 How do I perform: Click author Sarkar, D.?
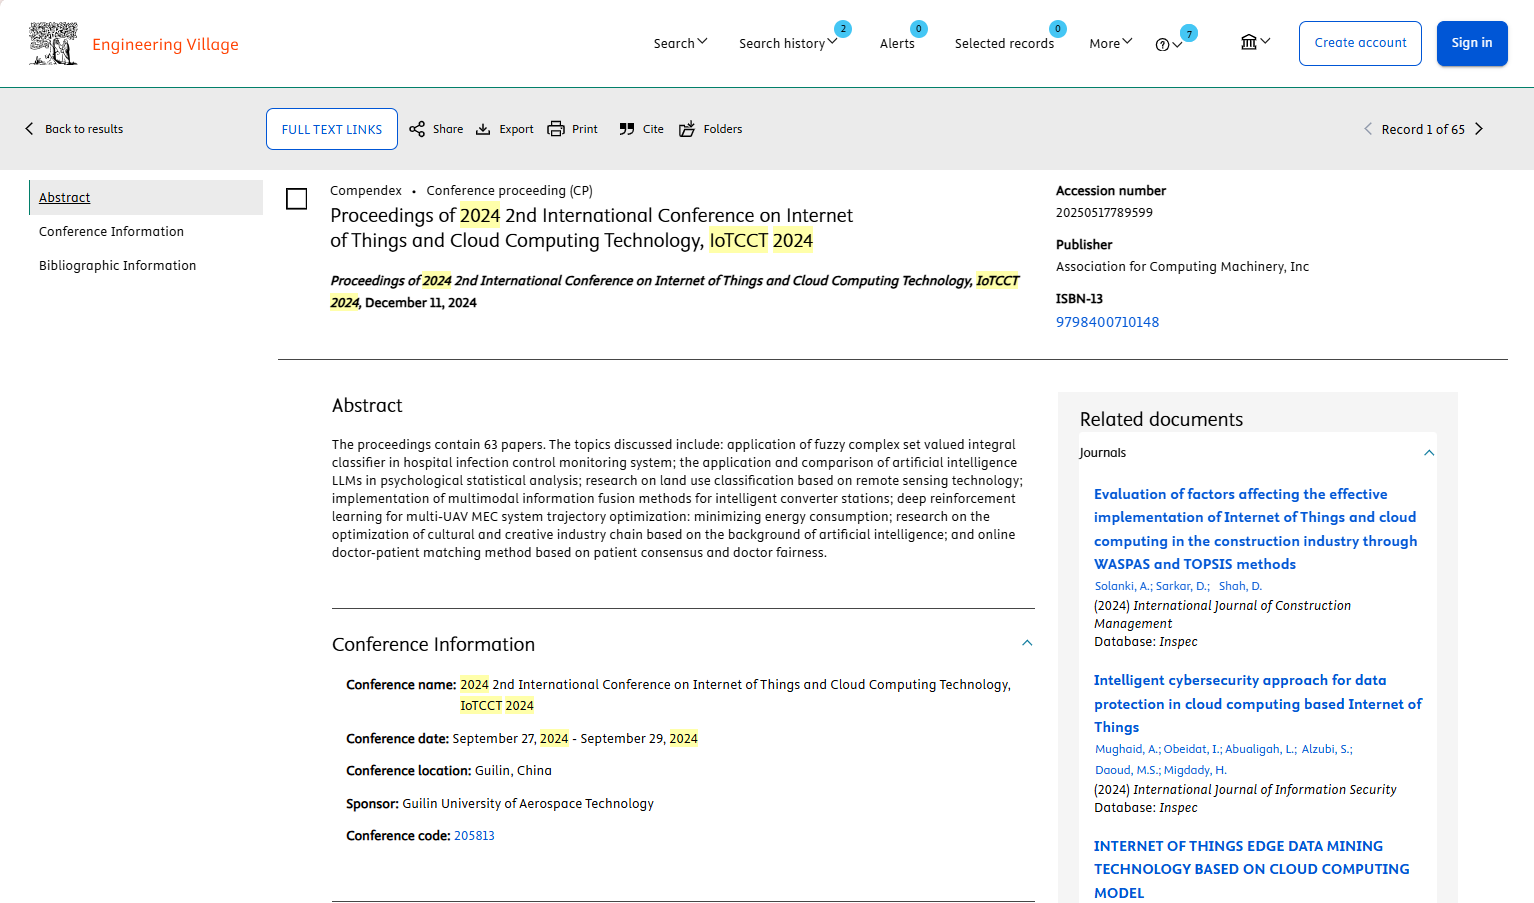(x=1182, y=587)
